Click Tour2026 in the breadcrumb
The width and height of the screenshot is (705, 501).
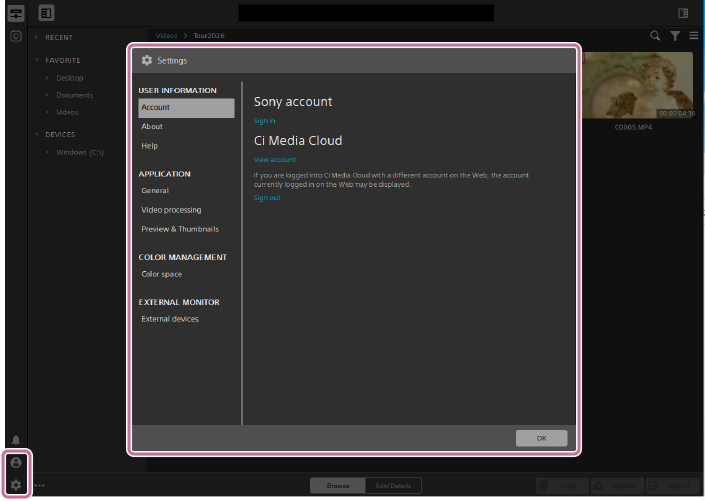click(x=209, y=36)
